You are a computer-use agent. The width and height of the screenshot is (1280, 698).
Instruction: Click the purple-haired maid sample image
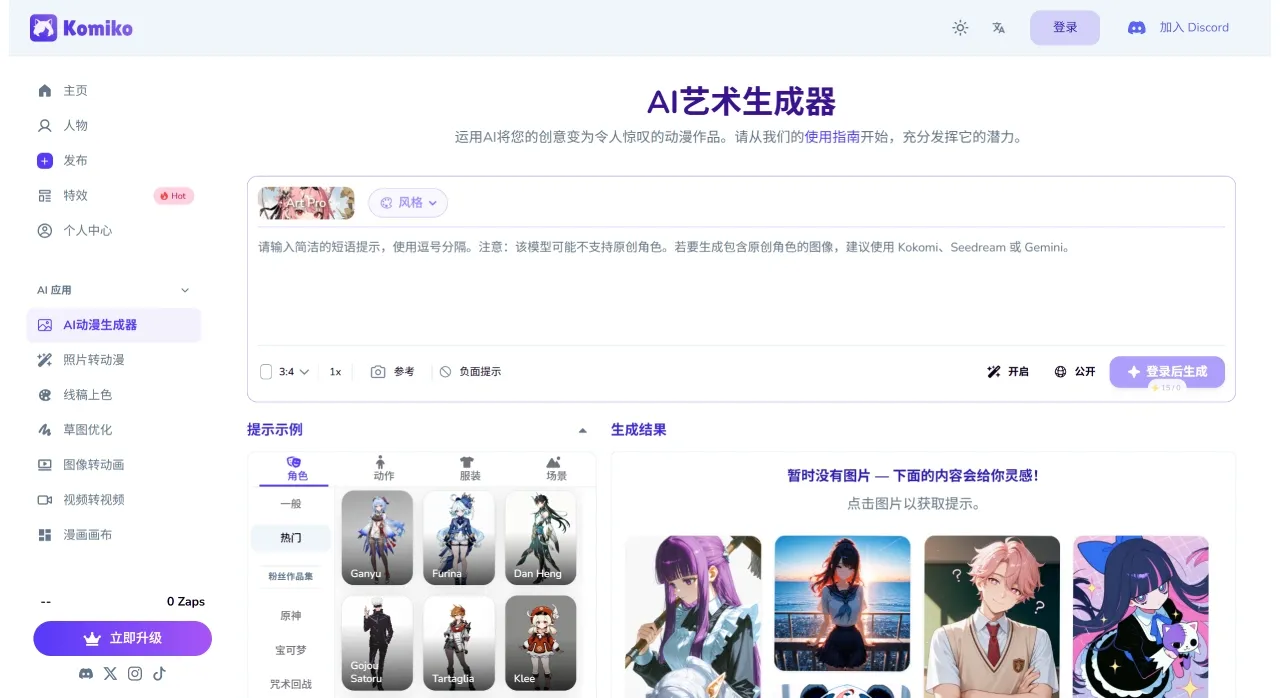pos(693,617)
